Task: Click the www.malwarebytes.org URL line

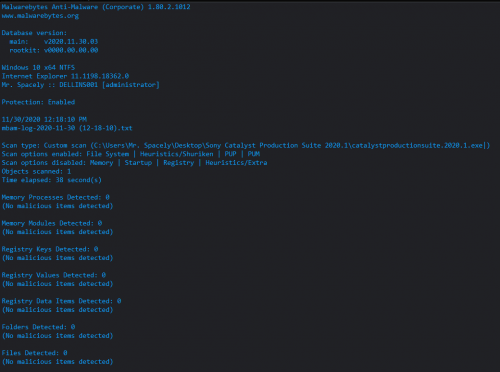Action: [40, 16]
